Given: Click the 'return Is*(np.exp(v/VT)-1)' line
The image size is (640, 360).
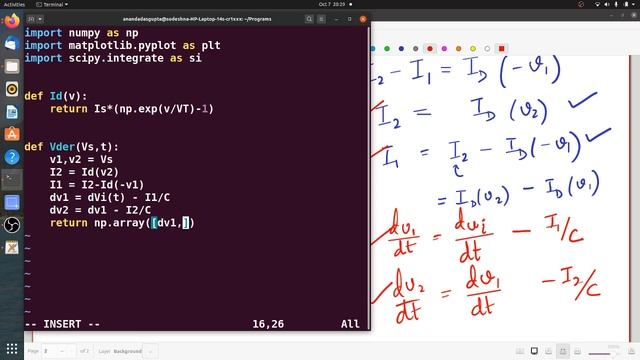Looking at the screenshot, I should pyautogui.click(x=132, y=109).
